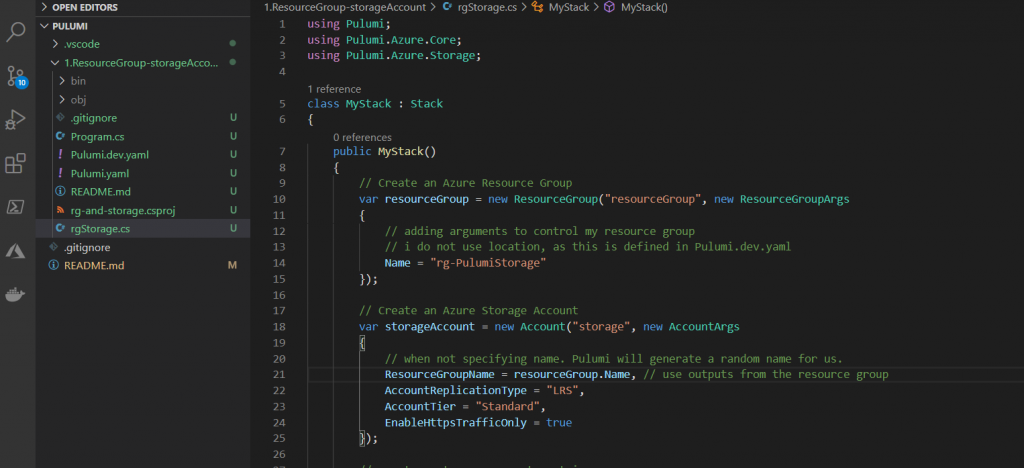Open Run and Debug view
Screen dimensions: 1024x468
click(16, 120)
